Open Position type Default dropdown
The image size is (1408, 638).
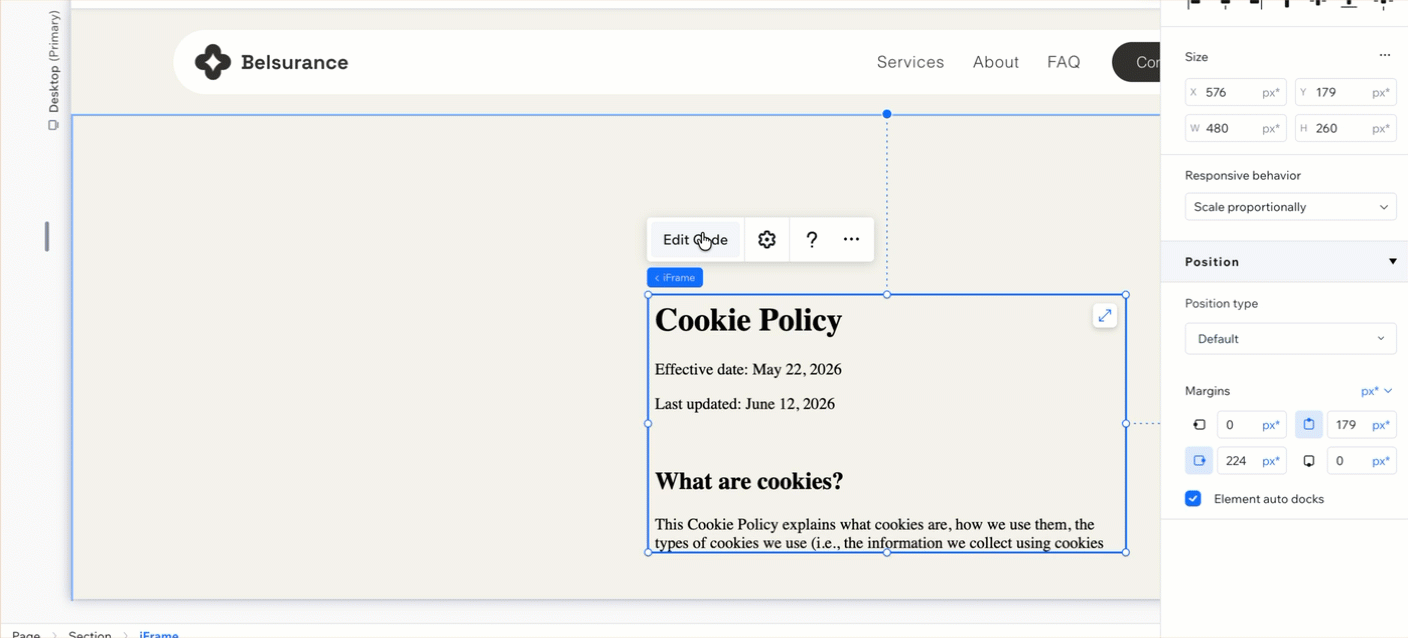(1290, 339)
